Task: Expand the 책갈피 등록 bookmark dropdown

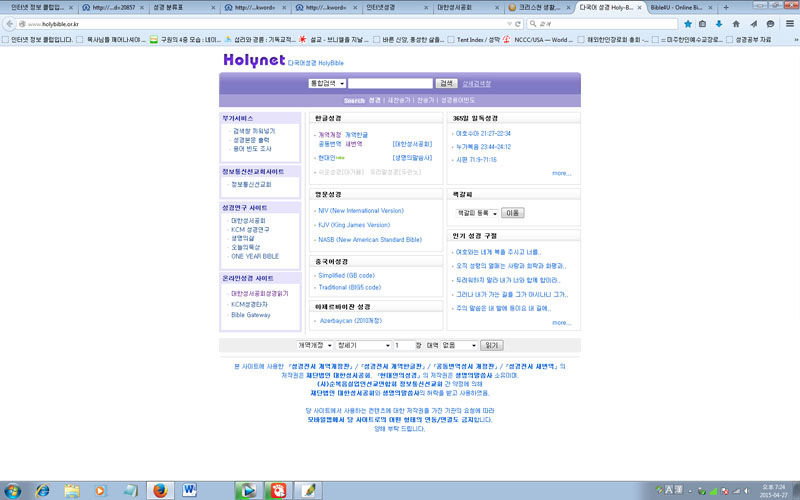Action: point(477,212)
